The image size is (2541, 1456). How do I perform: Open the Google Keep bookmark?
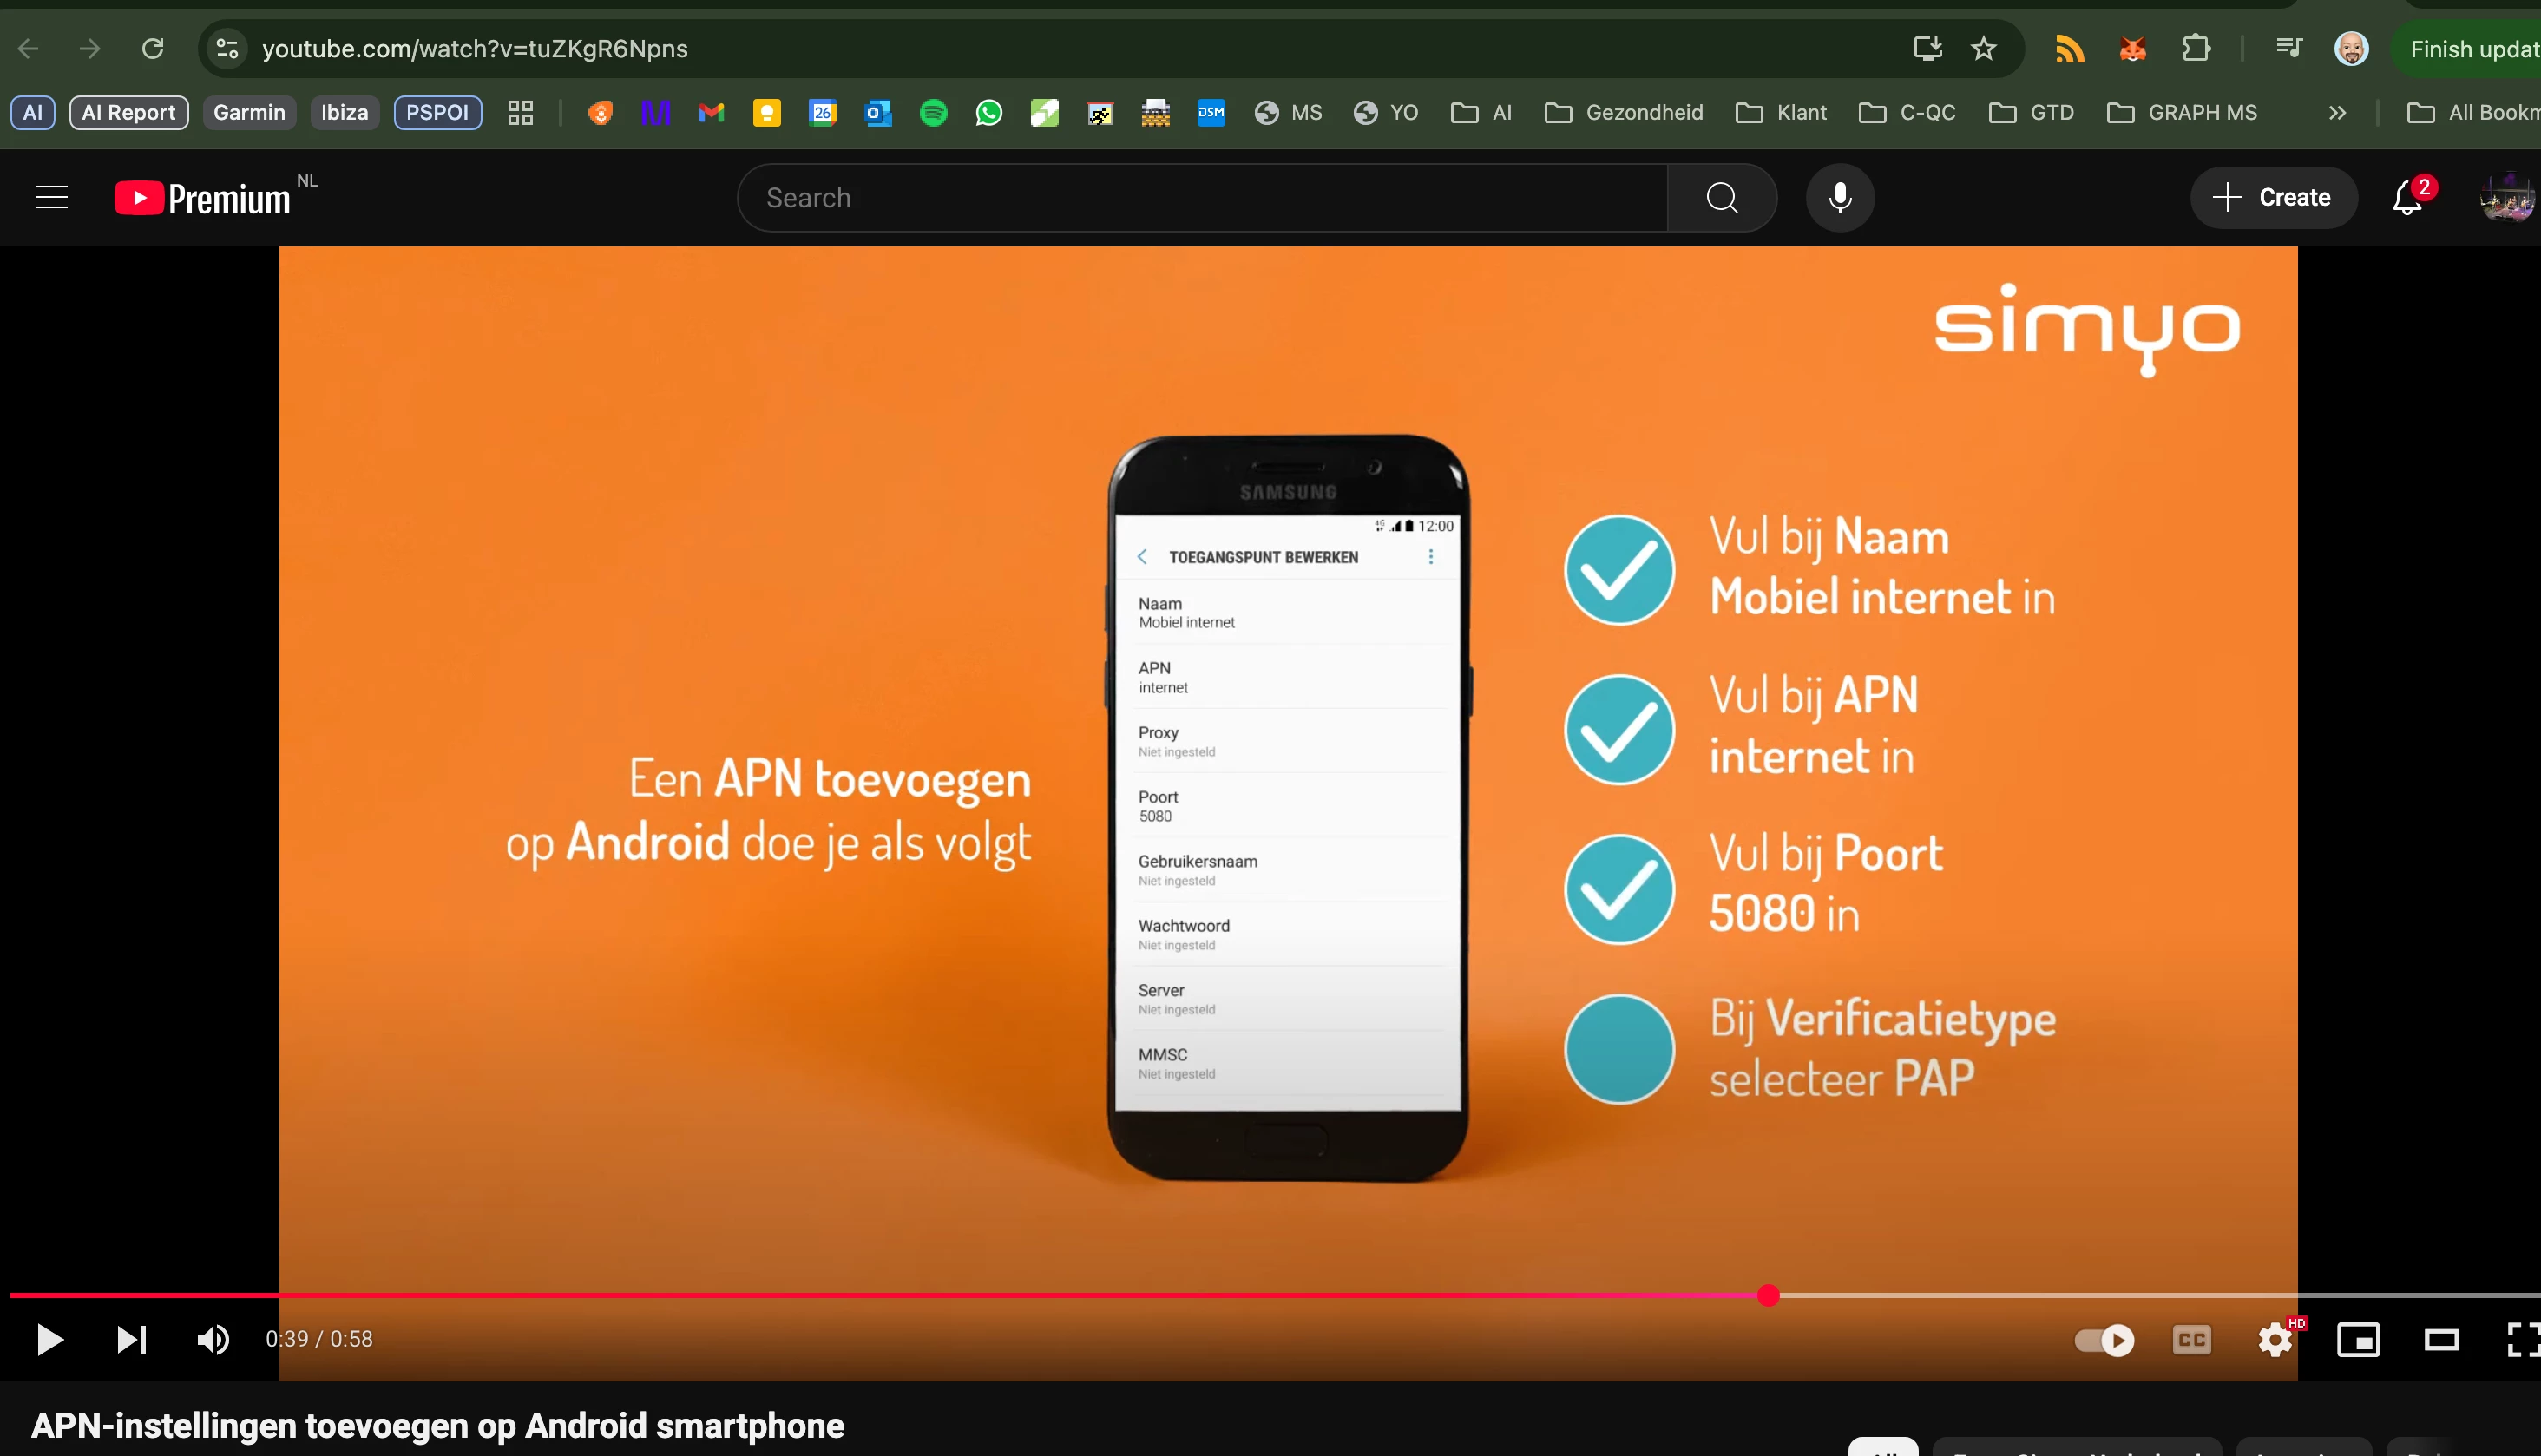[x=767, y=113]
